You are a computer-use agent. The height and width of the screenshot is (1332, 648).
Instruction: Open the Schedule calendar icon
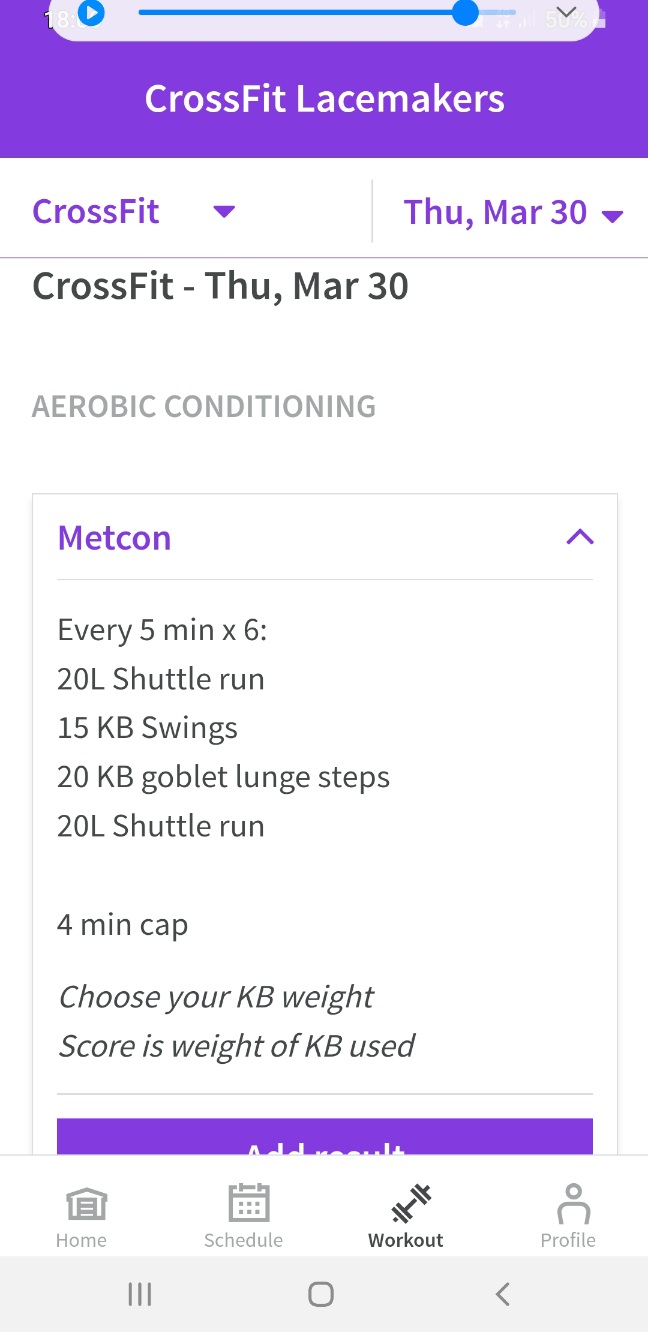tap(249, 1203)
